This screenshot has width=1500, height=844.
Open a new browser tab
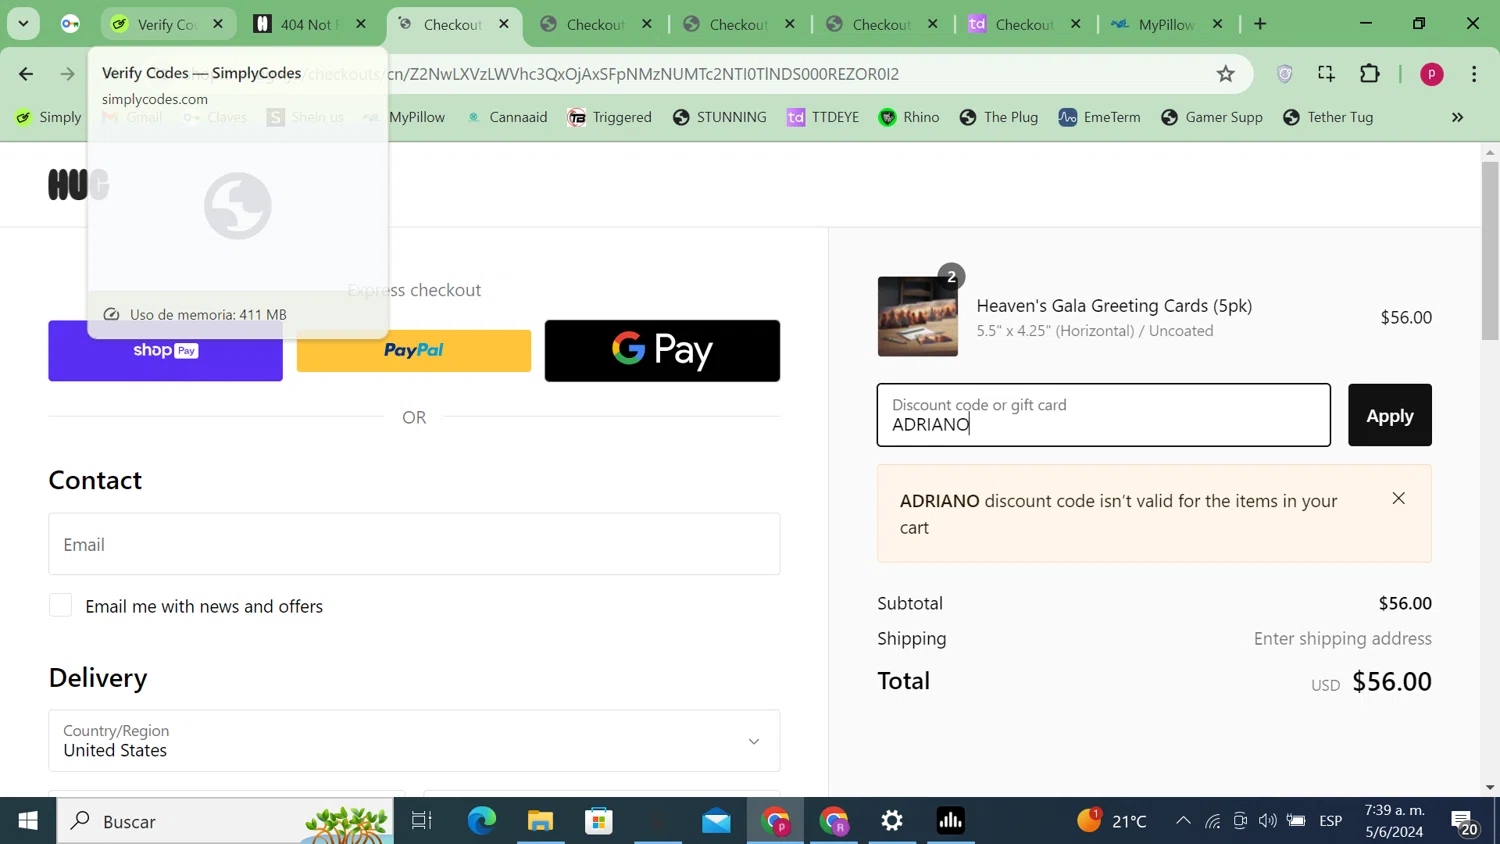click(1260, 24)
